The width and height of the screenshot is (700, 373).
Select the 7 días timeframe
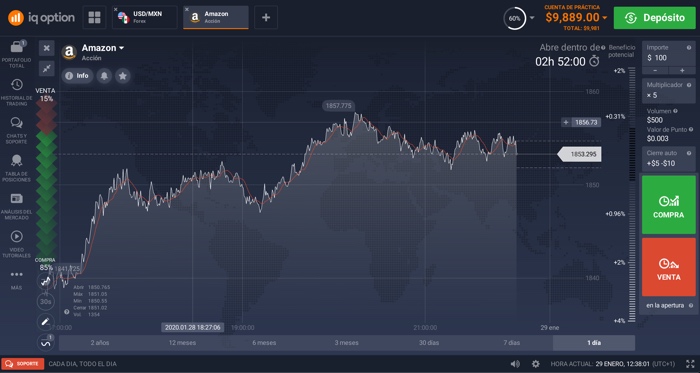tap(511, 343)
